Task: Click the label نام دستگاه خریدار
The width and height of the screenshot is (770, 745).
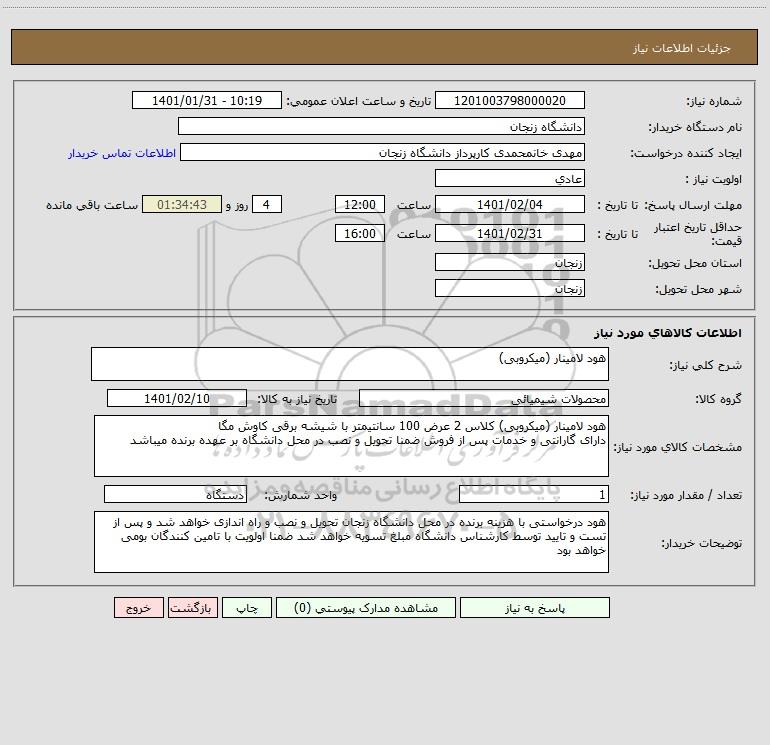Action: 695,127
